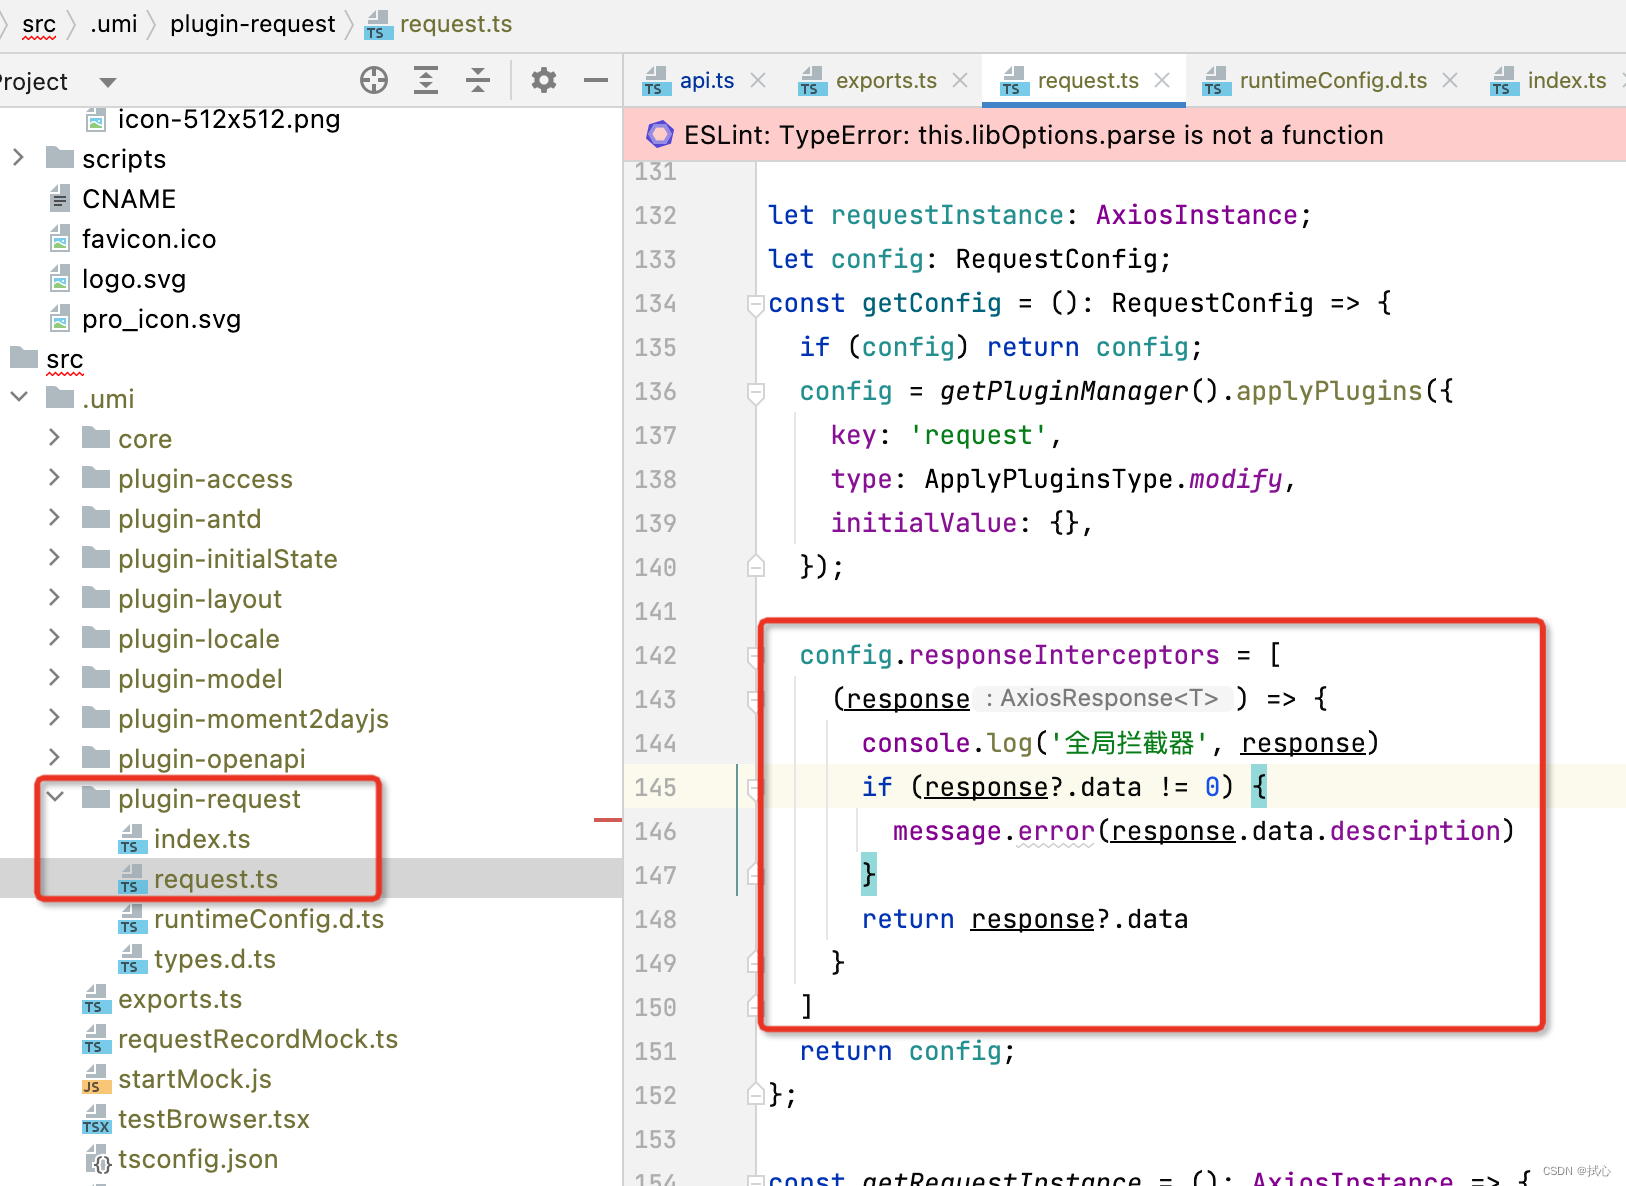Expand the plugin-locale folder
This screenshot has height=1186, width=1626.
pyautogui.click(x=54, y=637)
